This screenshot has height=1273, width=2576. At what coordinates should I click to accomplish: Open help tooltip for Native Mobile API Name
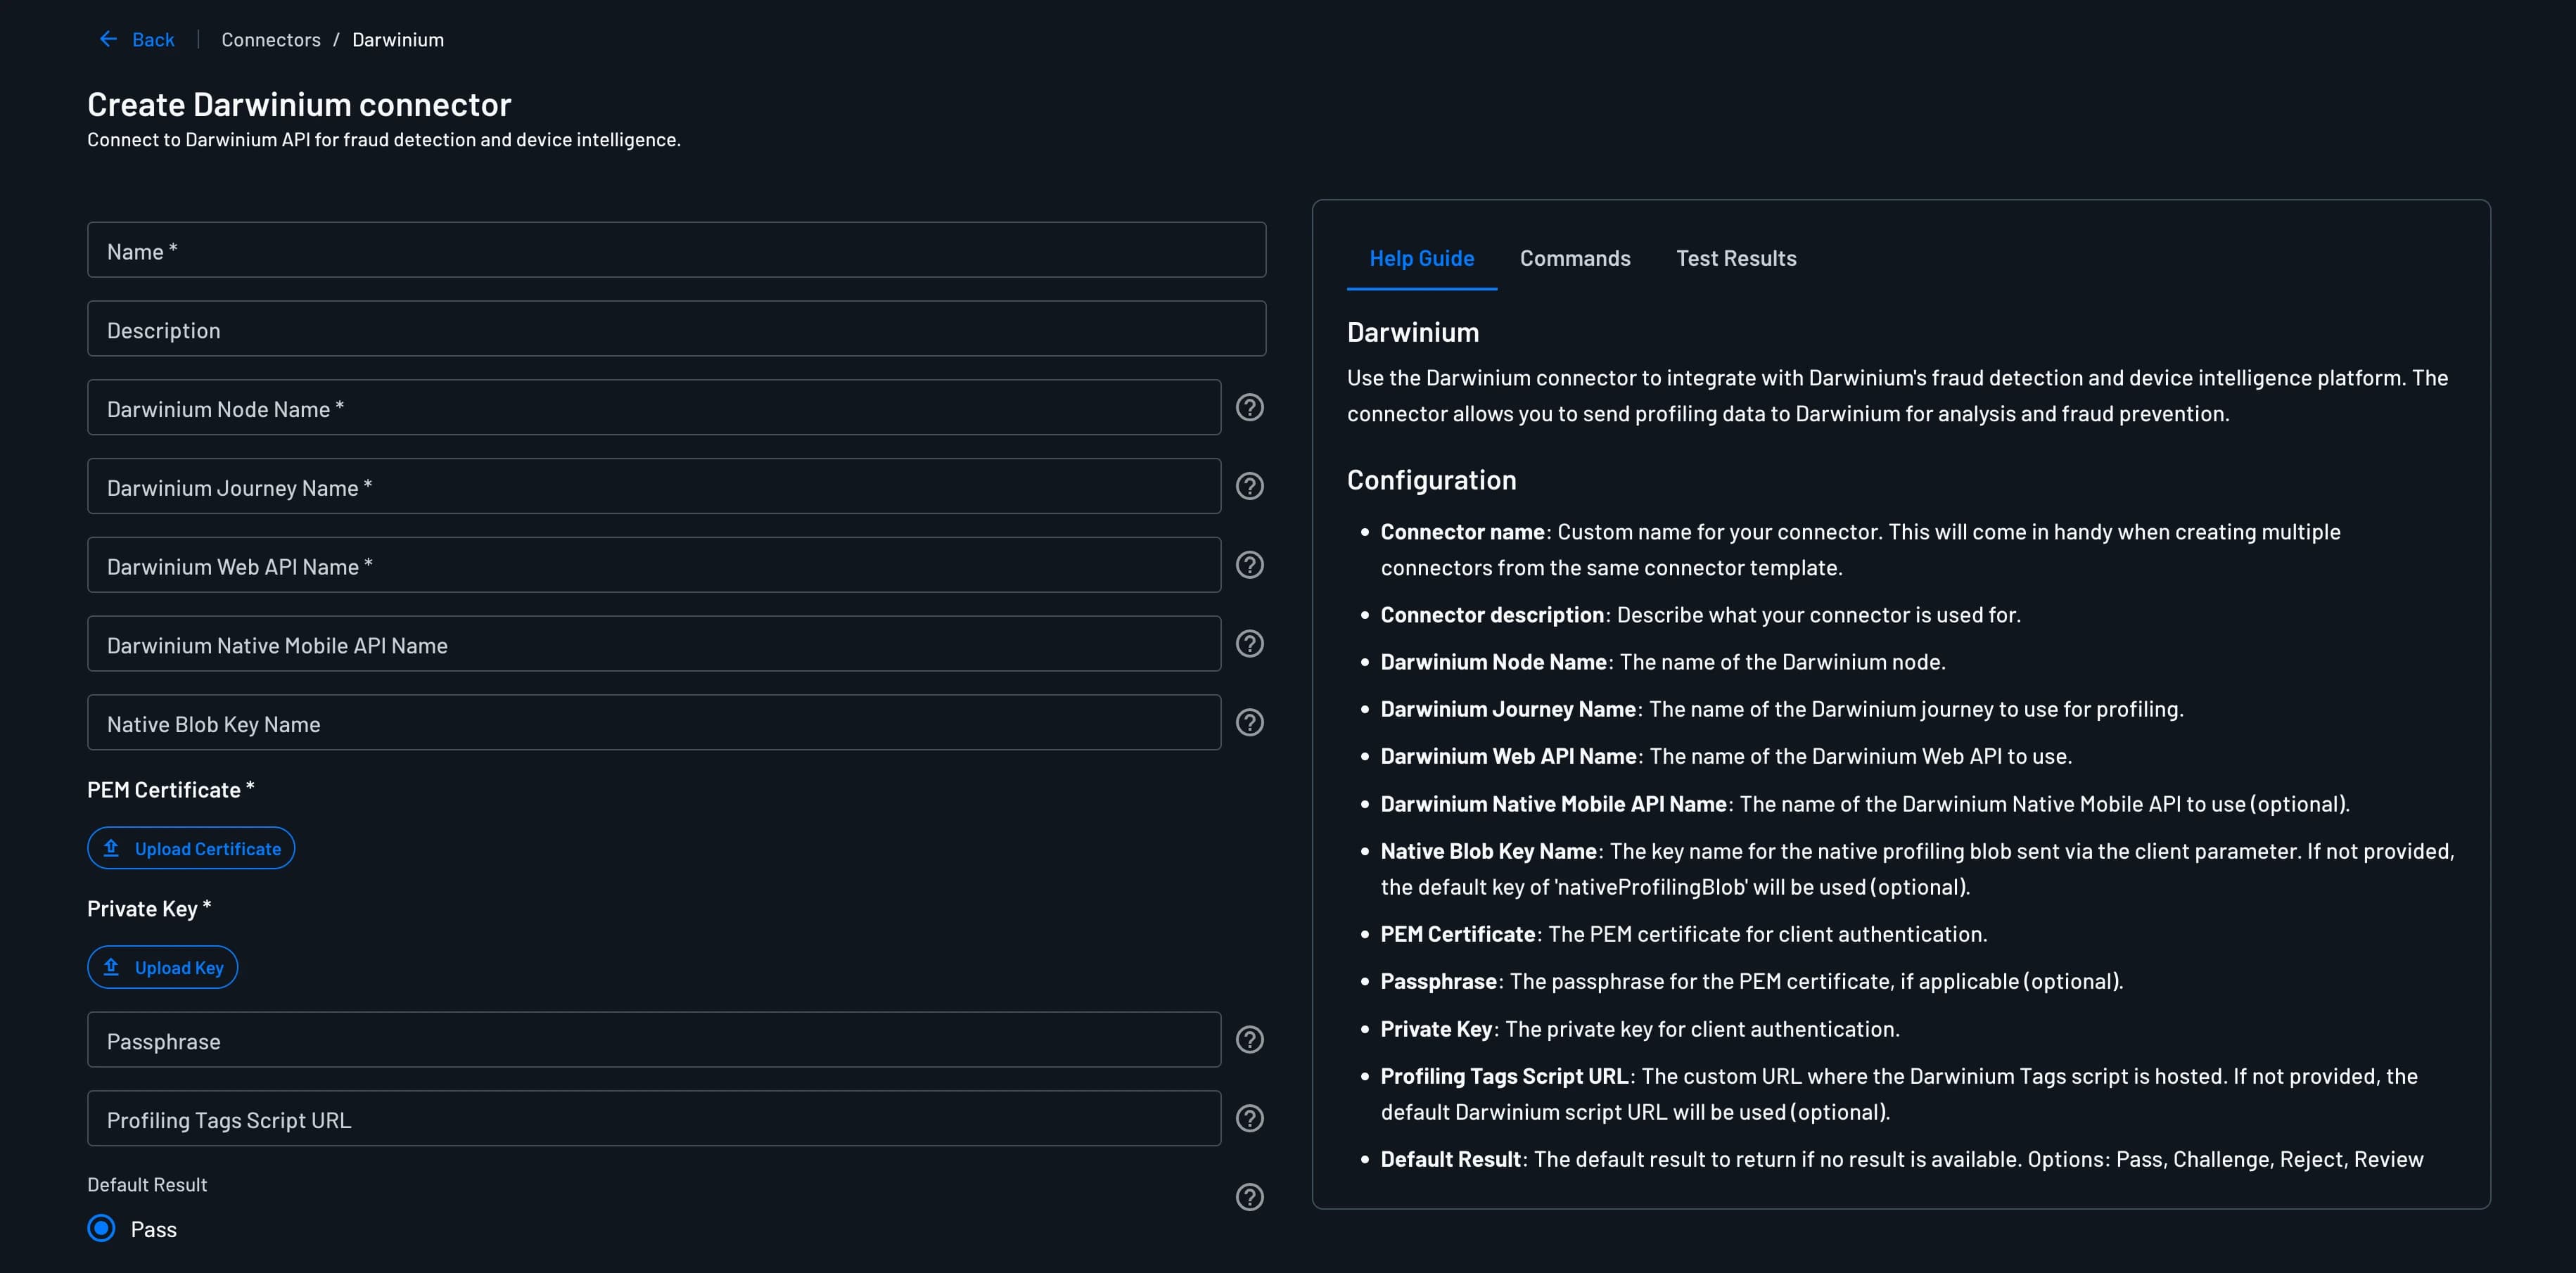(1249, 644)
